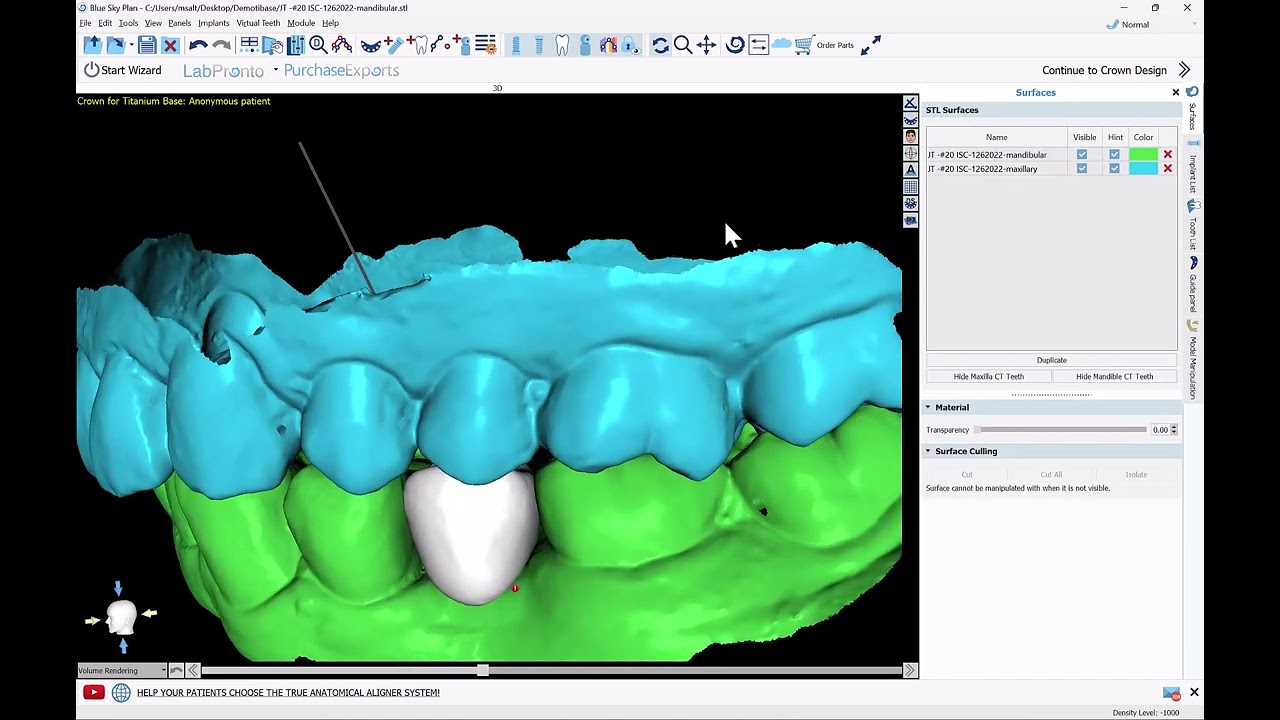Click the shopping cart Order Parts icon

804,45
